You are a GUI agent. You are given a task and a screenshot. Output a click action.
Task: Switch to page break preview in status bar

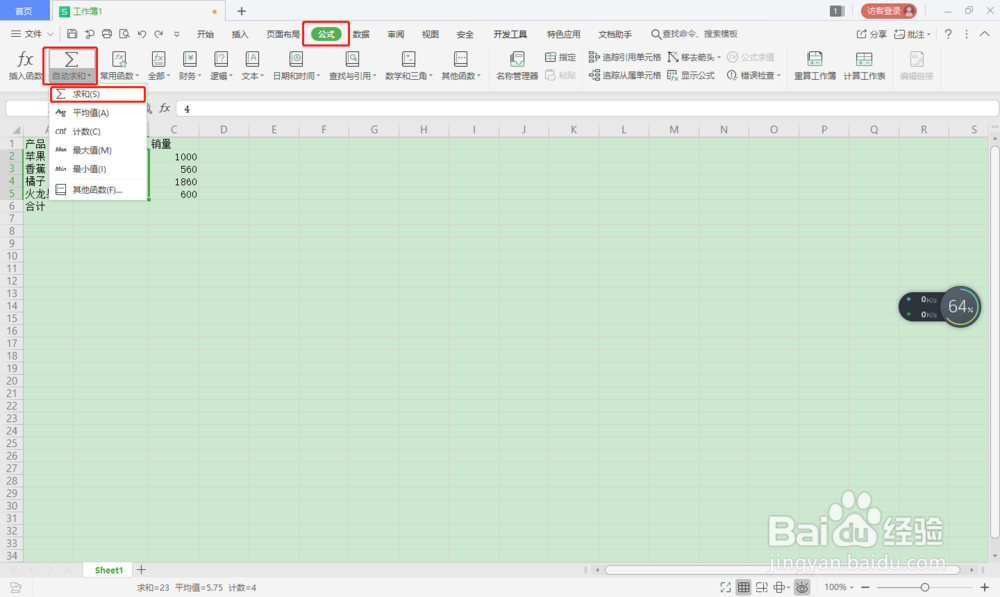pos(761,587)
